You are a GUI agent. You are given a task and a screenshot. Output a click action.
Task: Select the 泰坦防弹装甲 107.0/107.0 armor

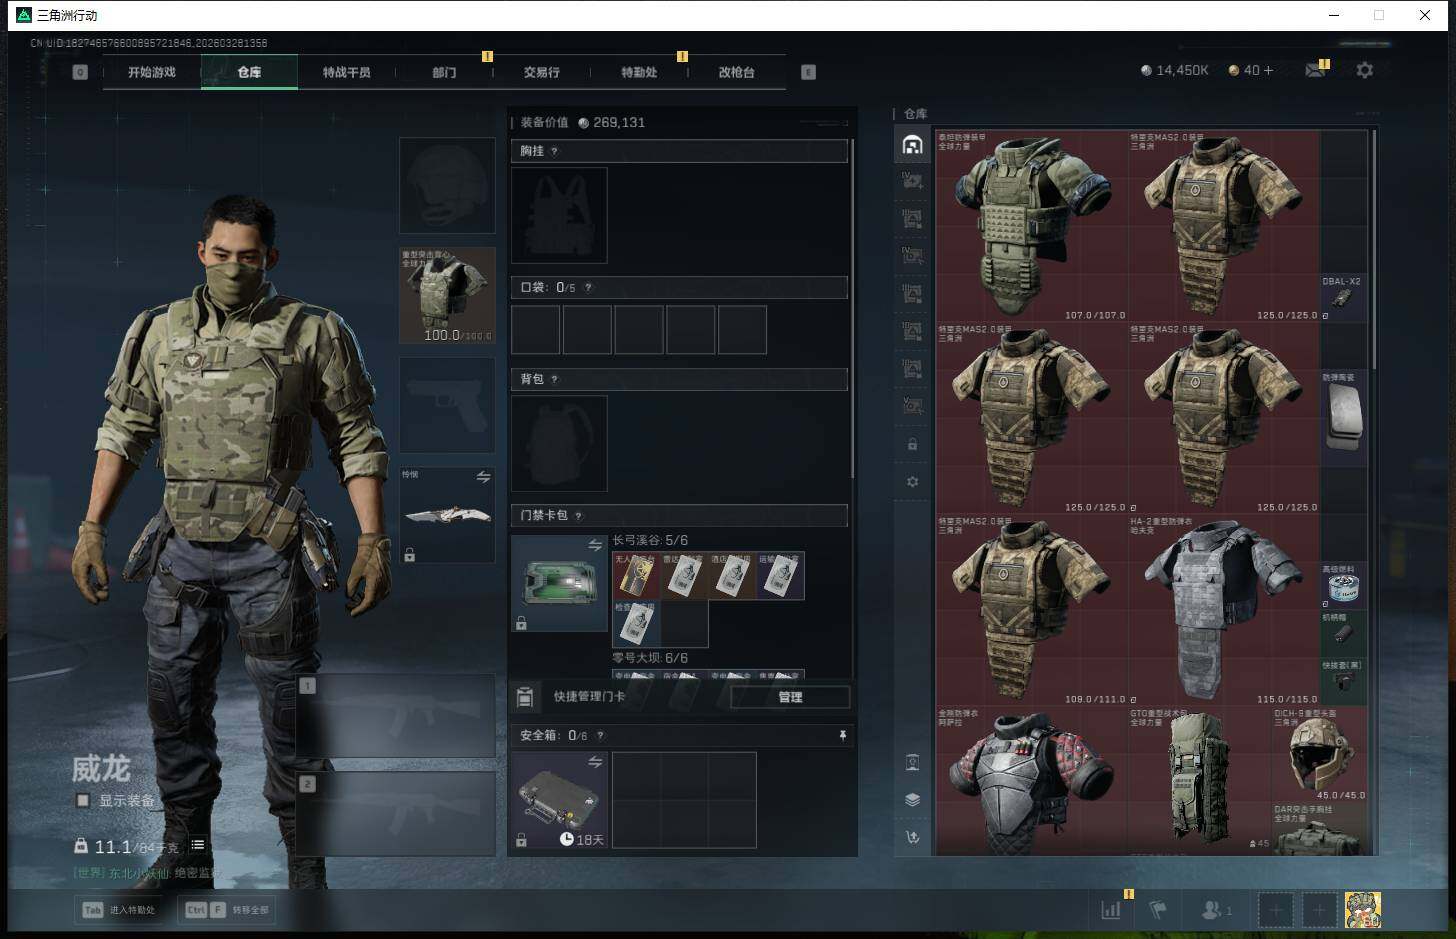pos(1032,226)
